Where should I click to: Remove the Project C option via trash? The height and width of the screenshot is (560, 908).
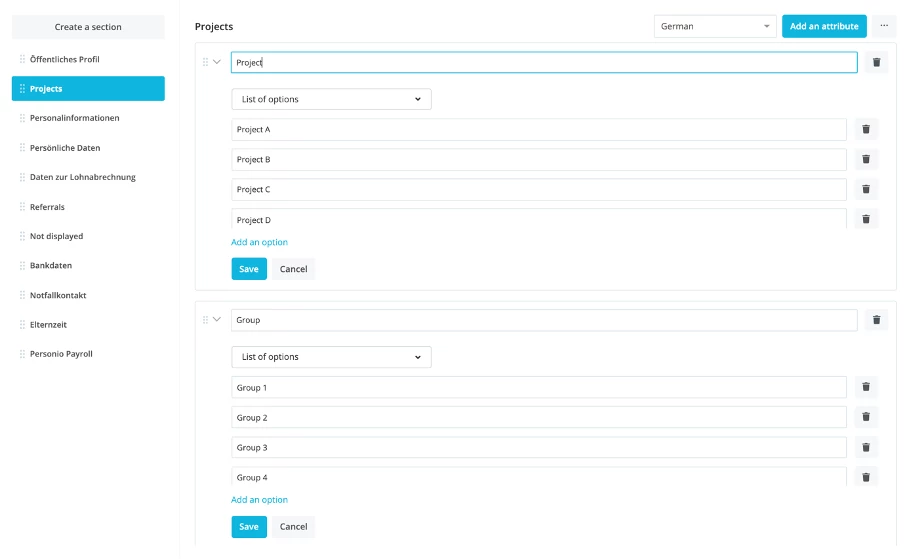(866, 189)
